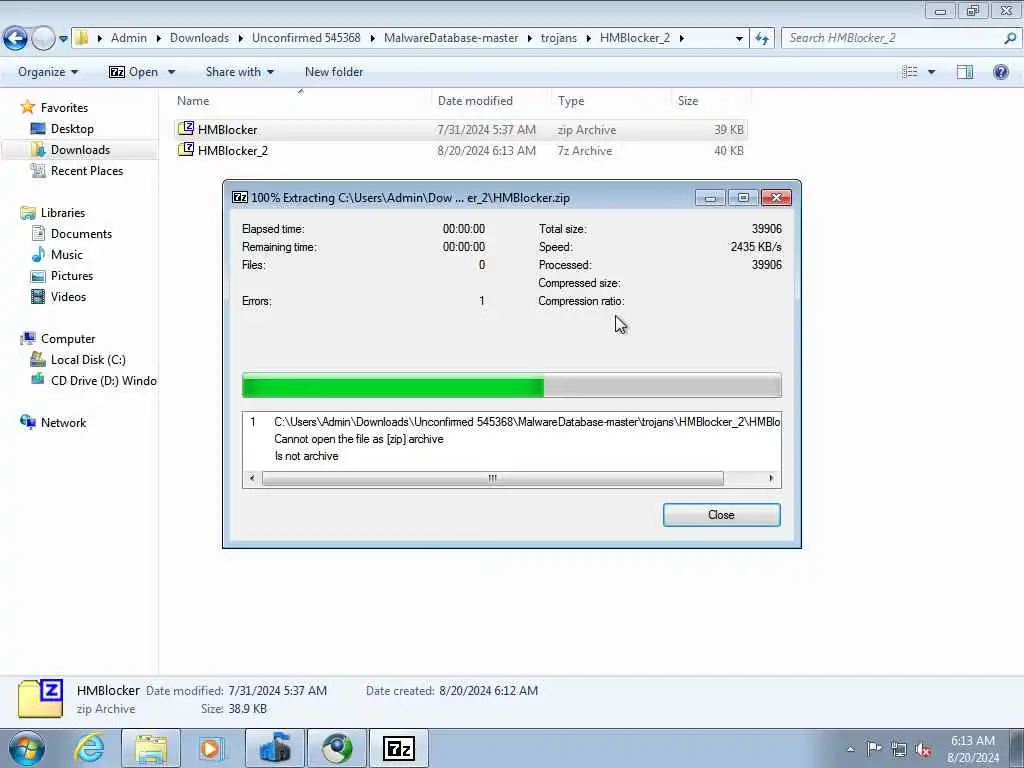
Task: Click the error list horizontal scrollbar thumb
Action: click(492, 479)
